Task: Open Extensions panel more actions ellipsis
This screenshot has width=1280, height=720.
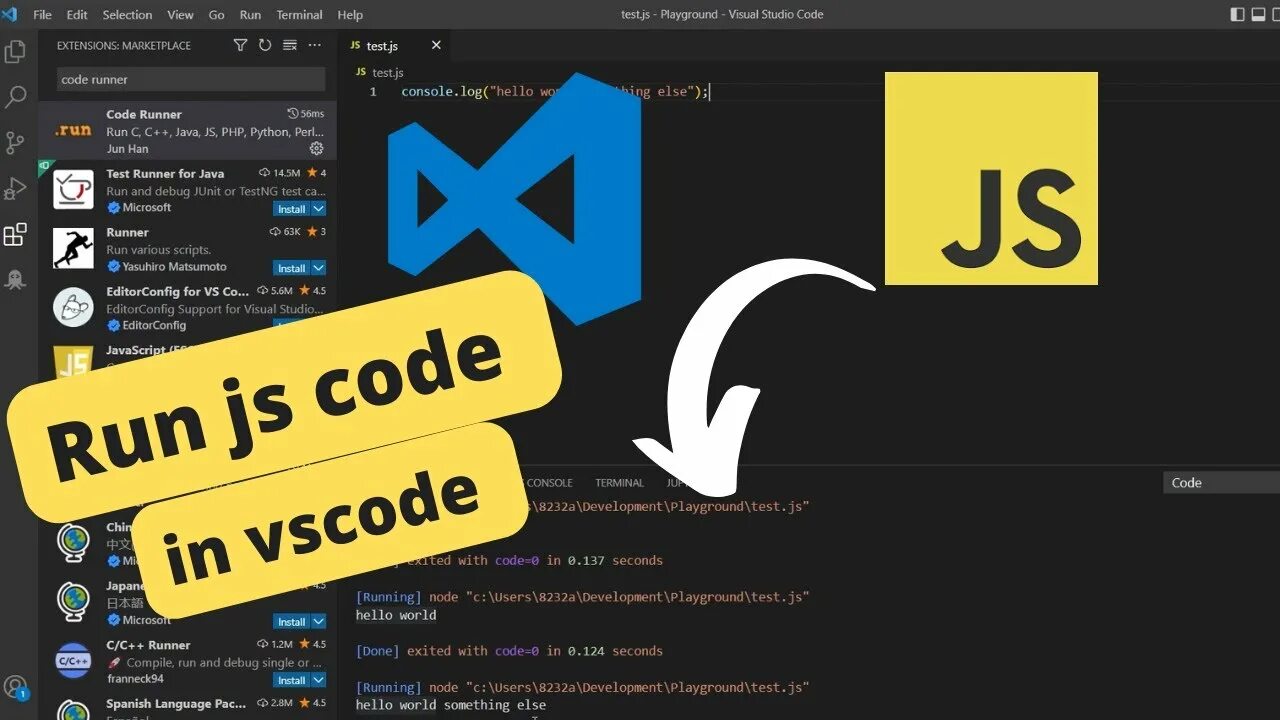Action: (315, 45)
